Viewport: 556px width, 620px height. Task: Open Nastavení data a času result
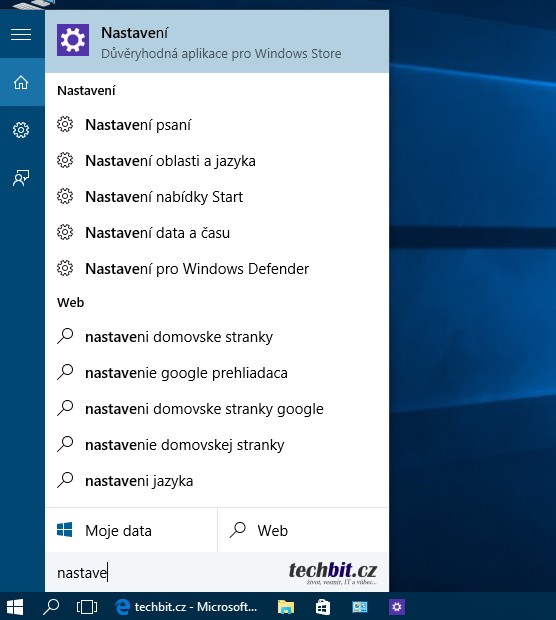click(x=217, y=233)
